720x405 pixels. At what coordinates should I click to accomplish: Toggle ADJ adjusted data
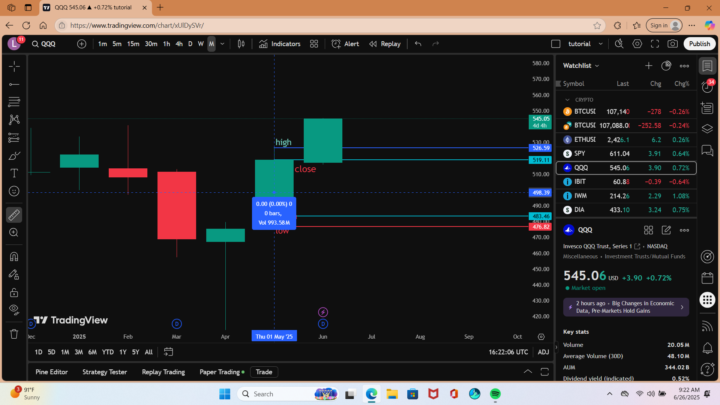pos(543,352)
